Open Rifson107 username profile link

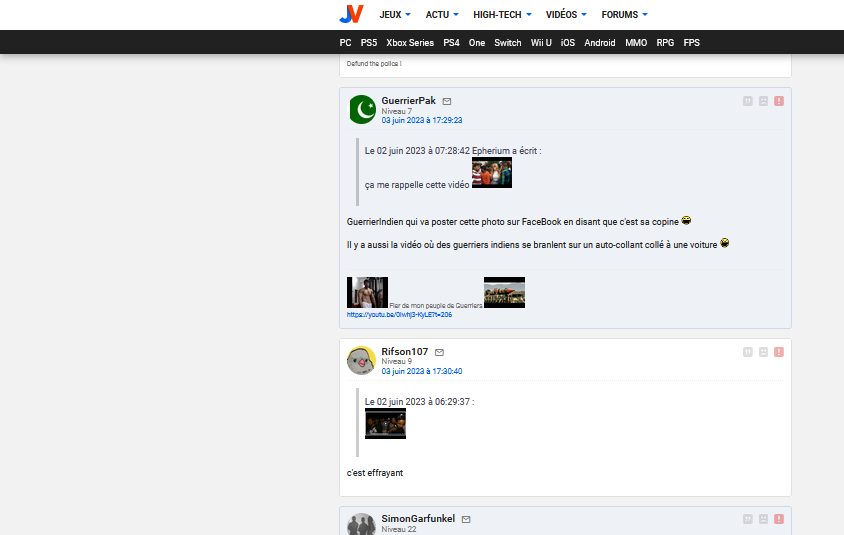(x=405, y=351)
